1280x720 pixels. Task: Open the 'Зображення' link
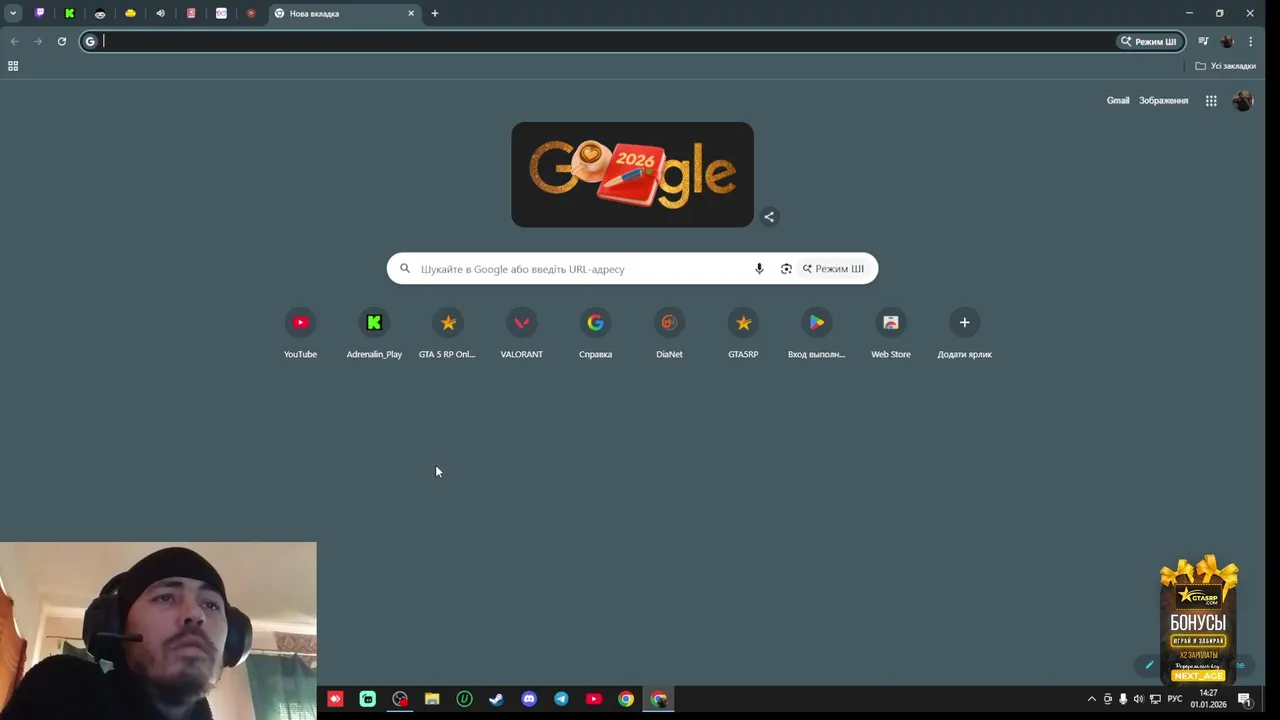pos(1163,100)
